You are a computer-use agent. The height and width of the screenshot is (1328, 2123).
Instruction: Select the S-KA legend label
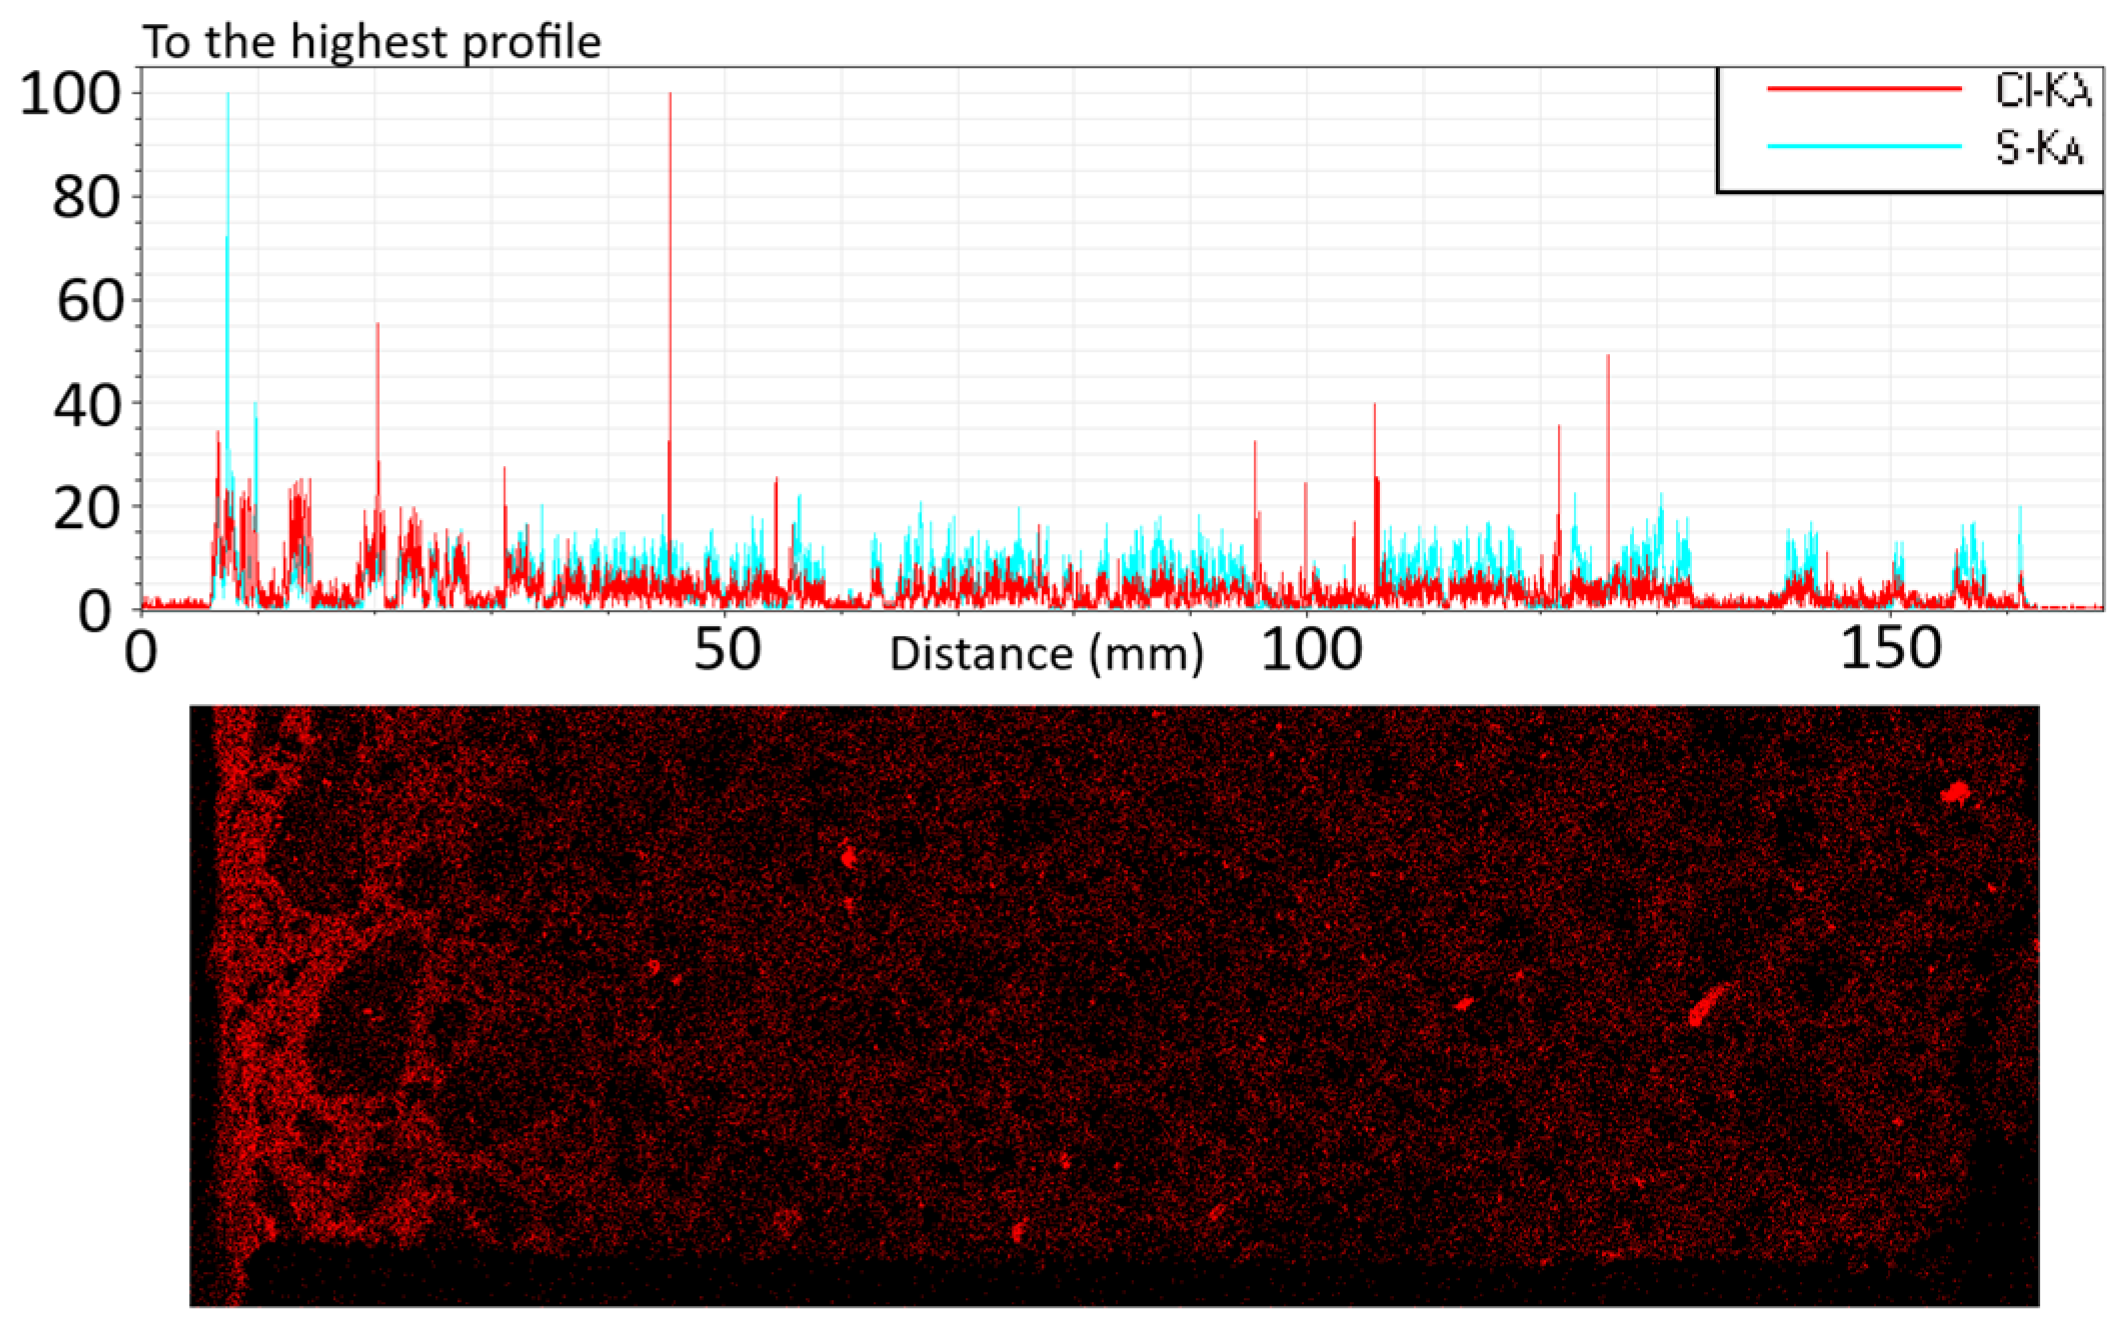tap(2039, 148)
